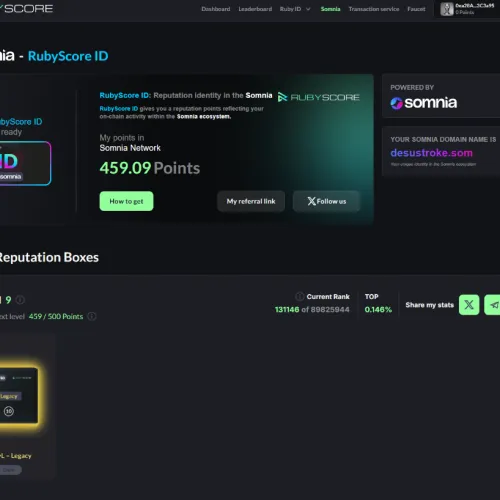Viewport: 500px width, 500px height.
Task: Click the Somnia logo in Powered By card
Action: tap(424, 103)
